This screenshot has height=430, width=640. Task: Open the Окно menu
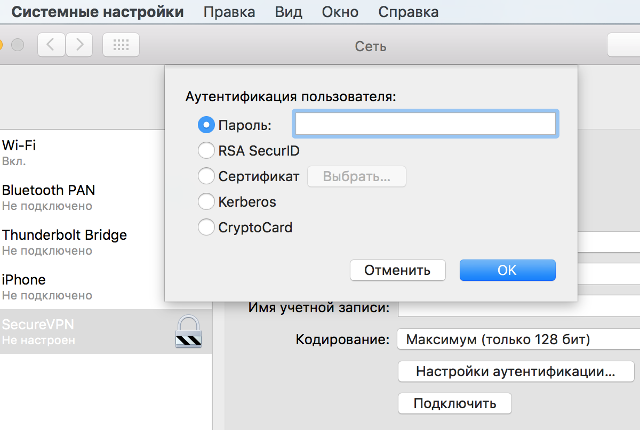click(x=340, y=12)
